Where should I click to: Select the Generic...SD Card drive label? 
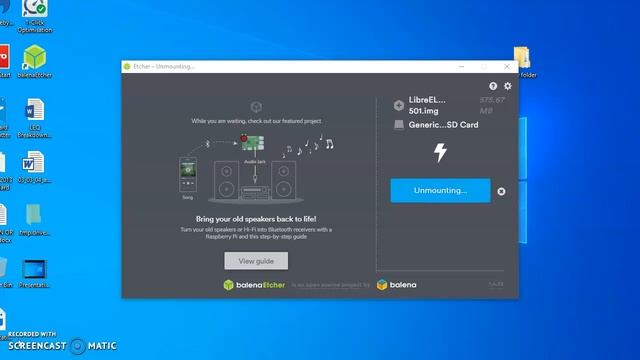443,125
